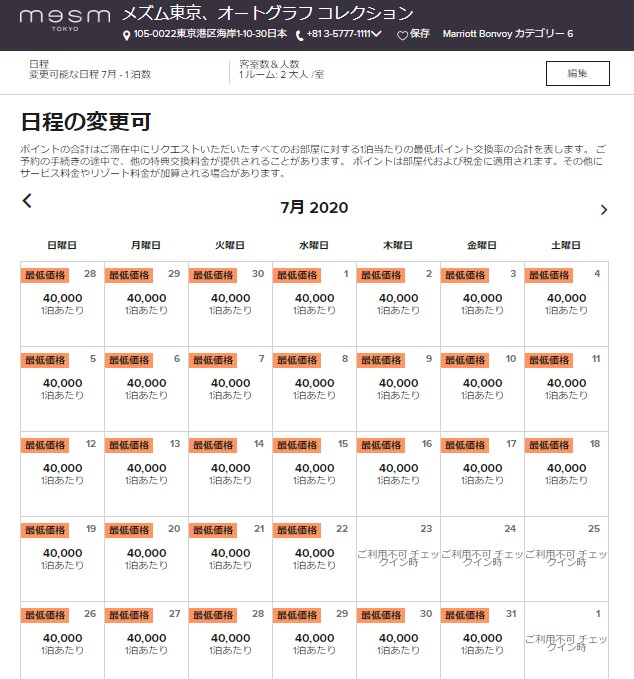Select July 4 date cell

point(566,304)
